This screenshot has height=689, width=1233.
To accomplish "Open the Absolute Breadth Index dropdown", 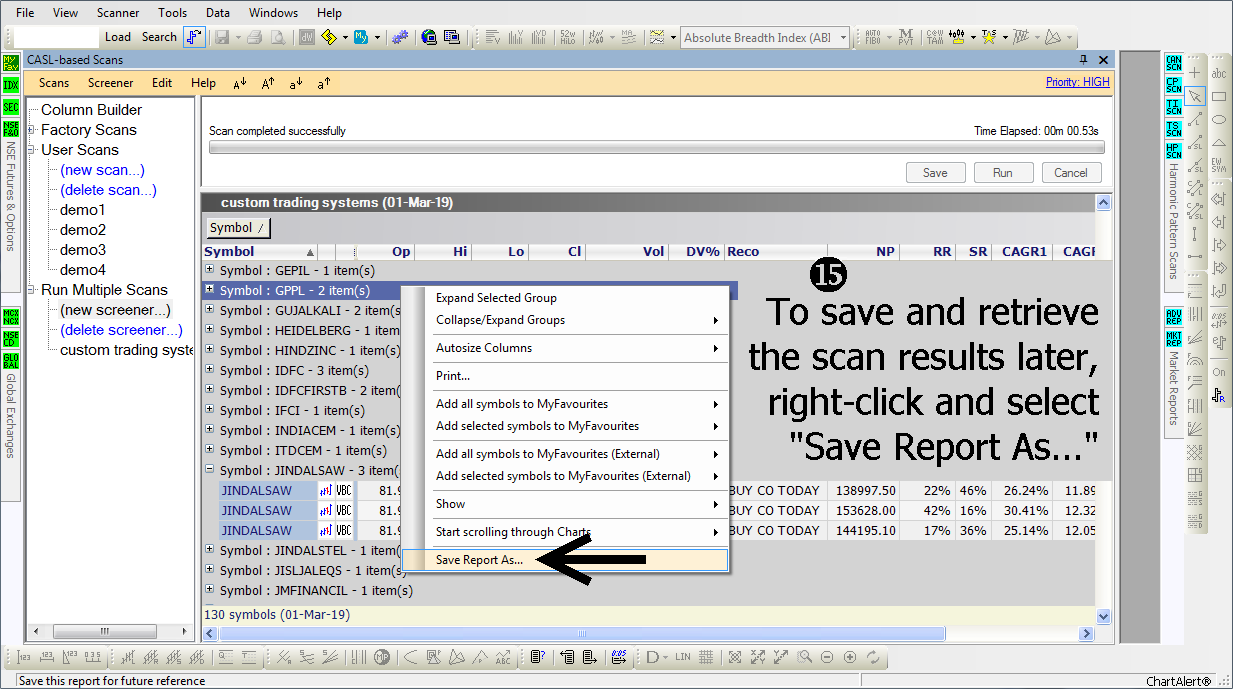I will (844, 38).
